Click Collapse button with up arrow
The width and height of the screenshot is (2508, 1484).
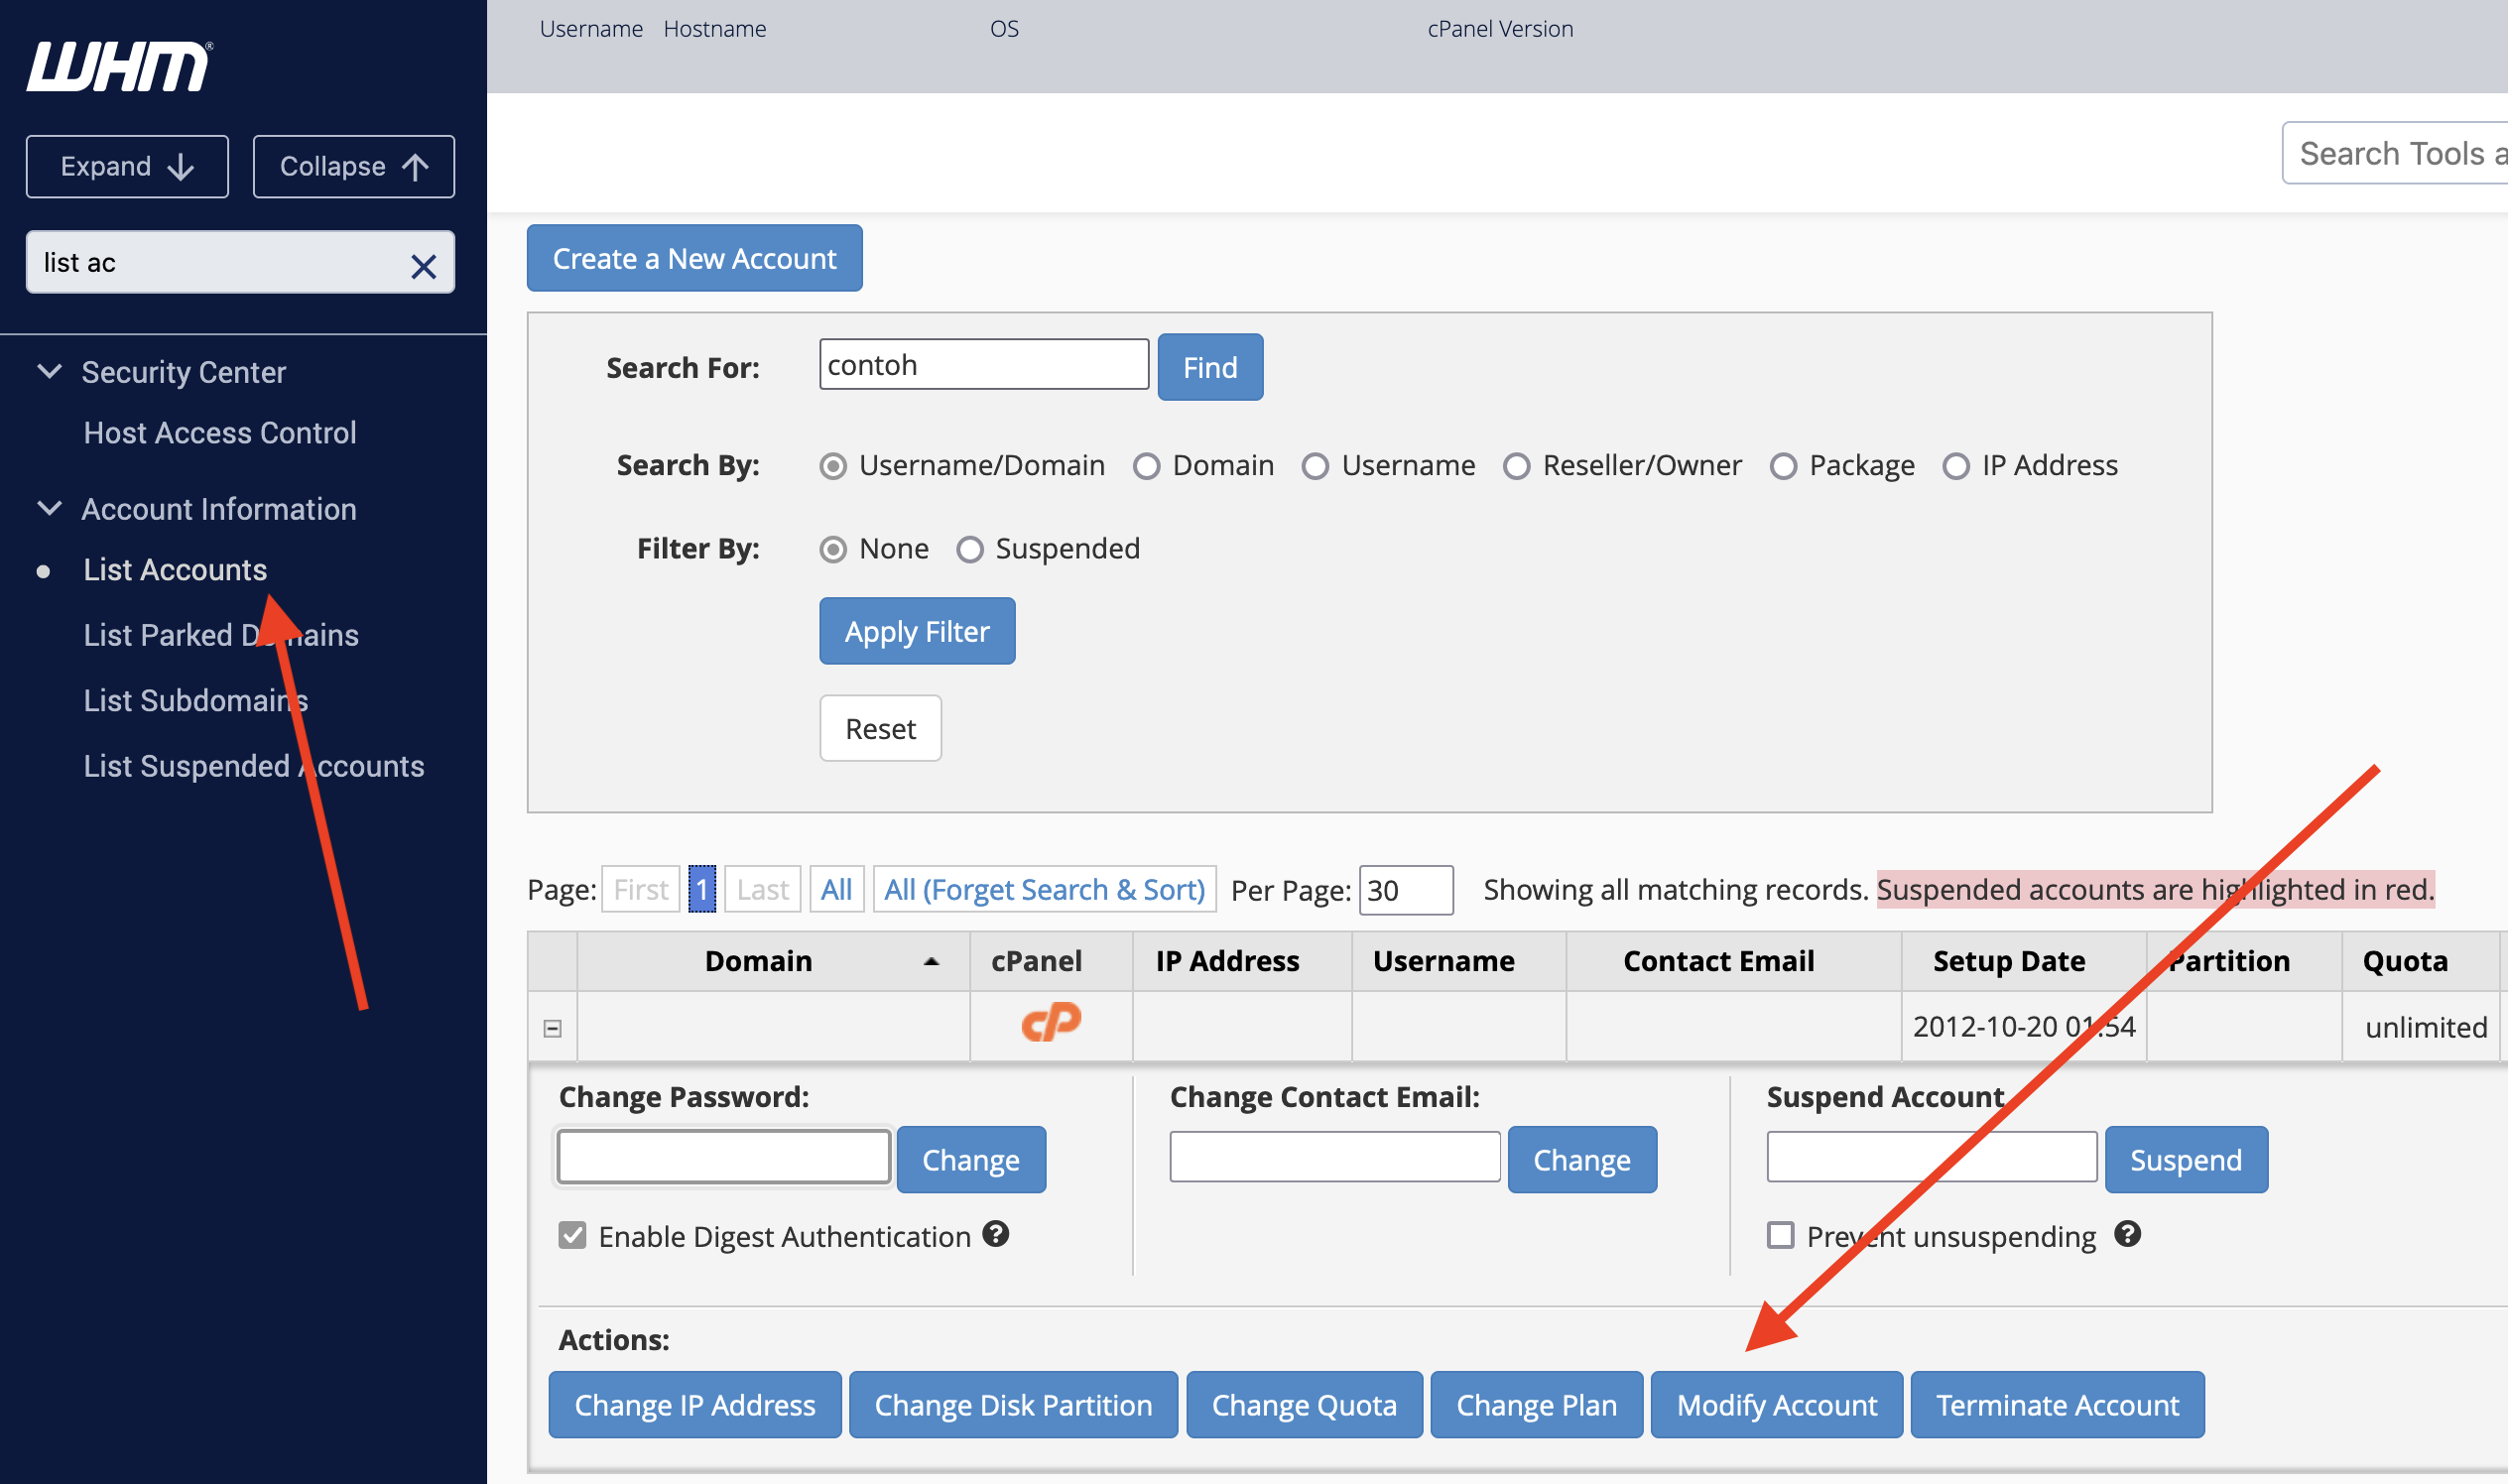coord(353,166)
